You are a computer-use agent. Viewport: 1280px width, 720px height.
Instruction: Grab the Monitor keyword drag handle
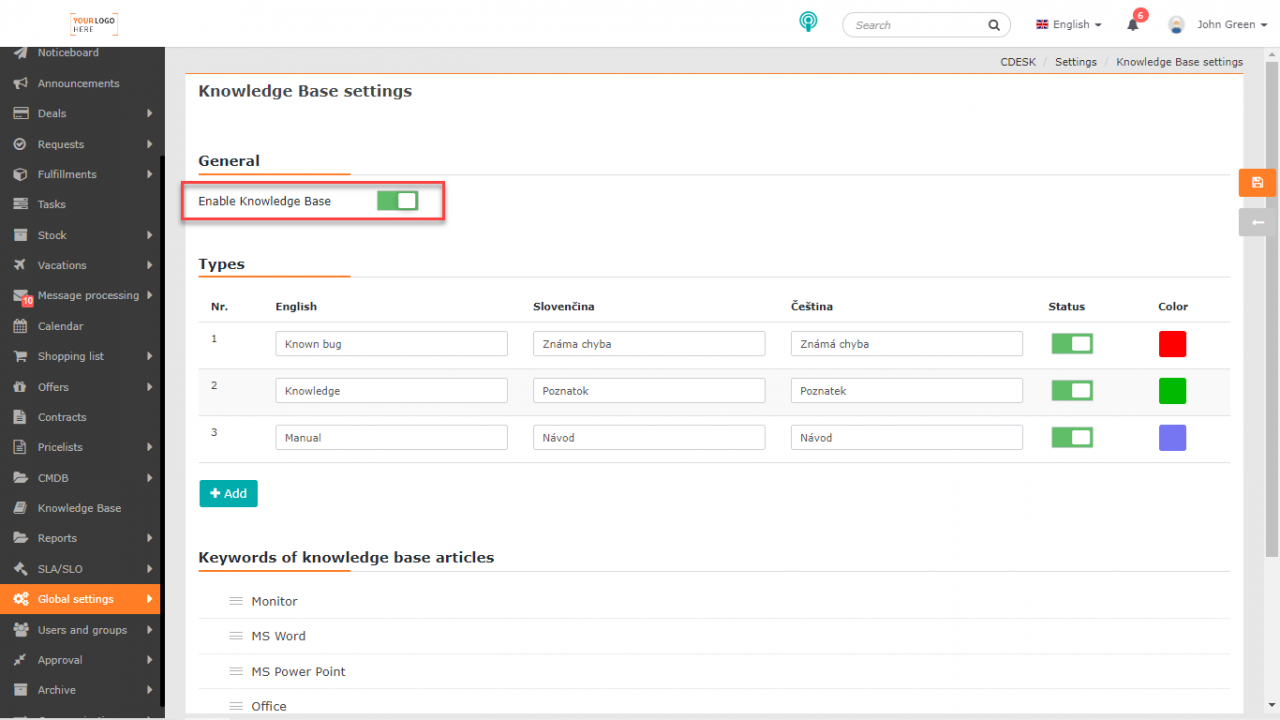[236, 601]
